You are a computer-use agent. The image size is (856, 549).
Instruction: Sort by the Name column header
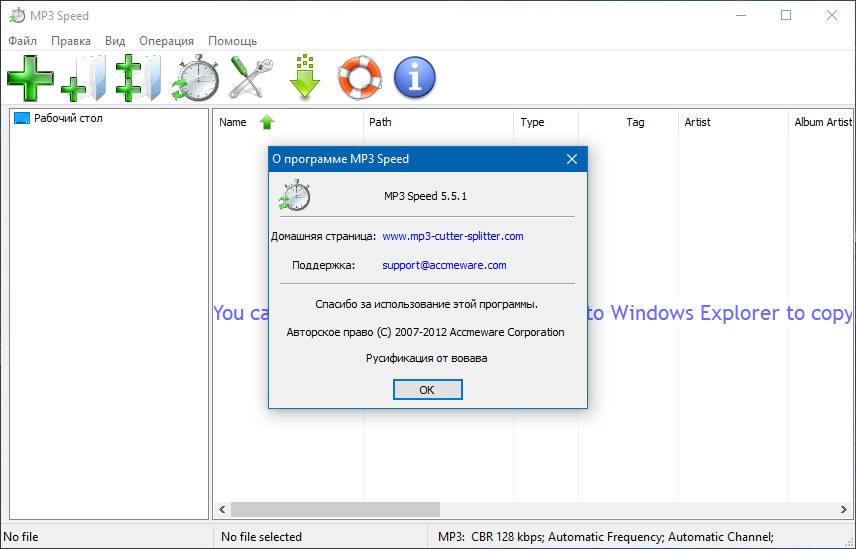tap(288, 122)
